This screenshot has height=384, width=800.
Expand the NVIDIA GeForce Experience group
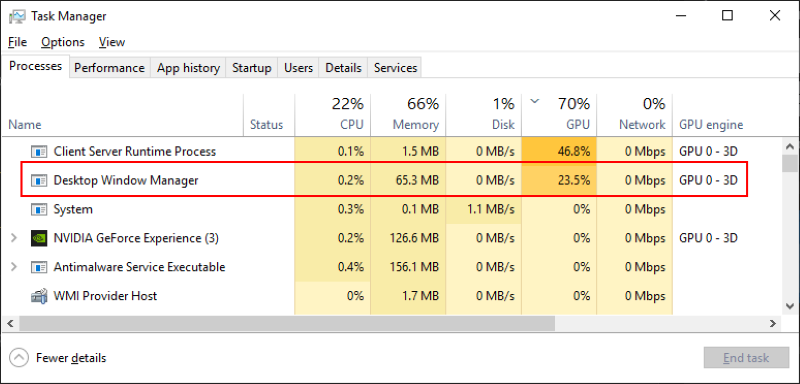[14, 238]
